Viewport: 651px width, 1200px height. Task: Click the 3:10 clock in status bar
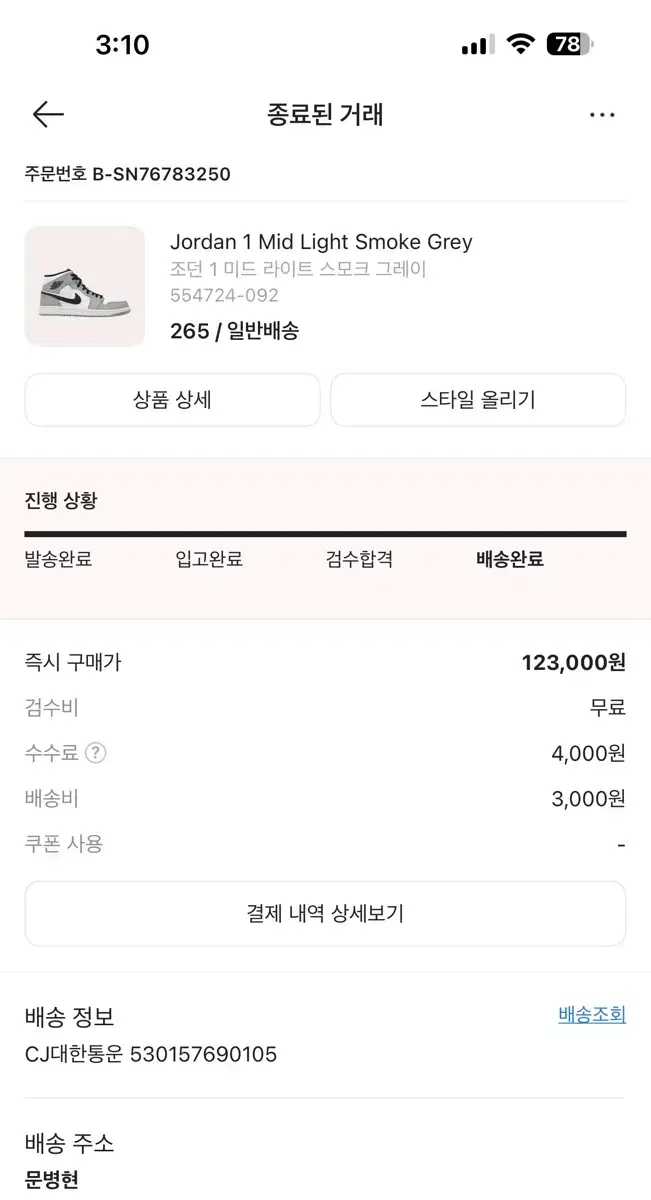pyautogui.click(x=122, y=44)
